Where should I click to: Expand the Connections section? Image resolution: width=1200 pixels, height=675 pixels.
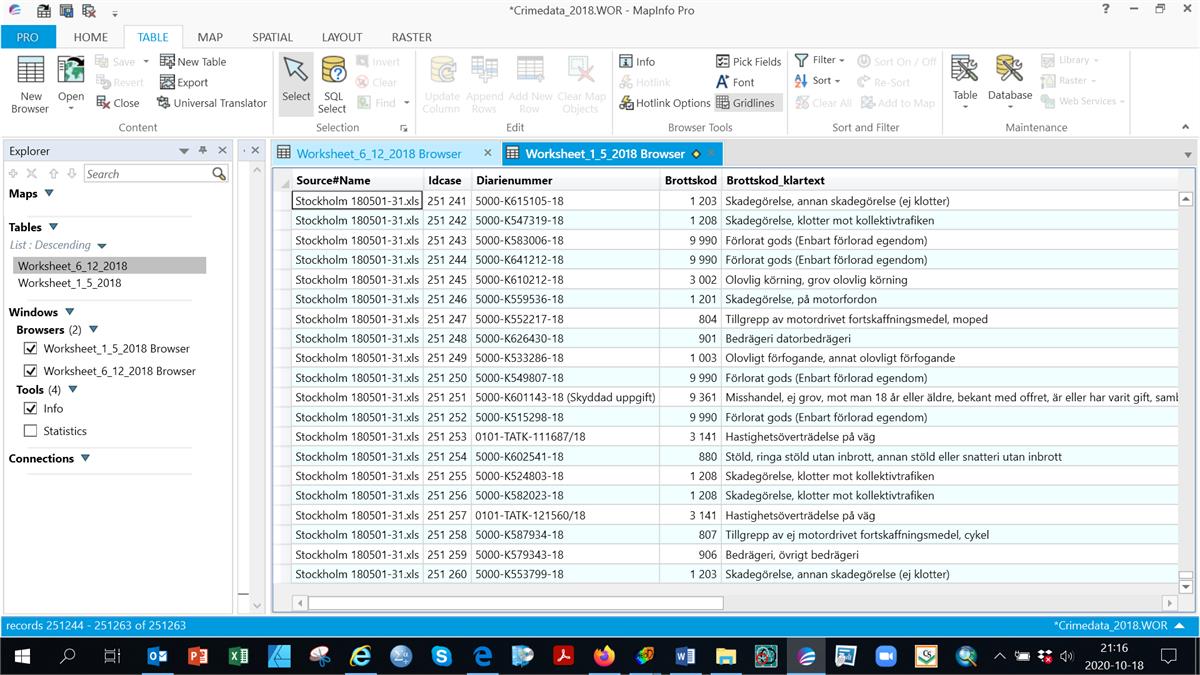[85, 459]
